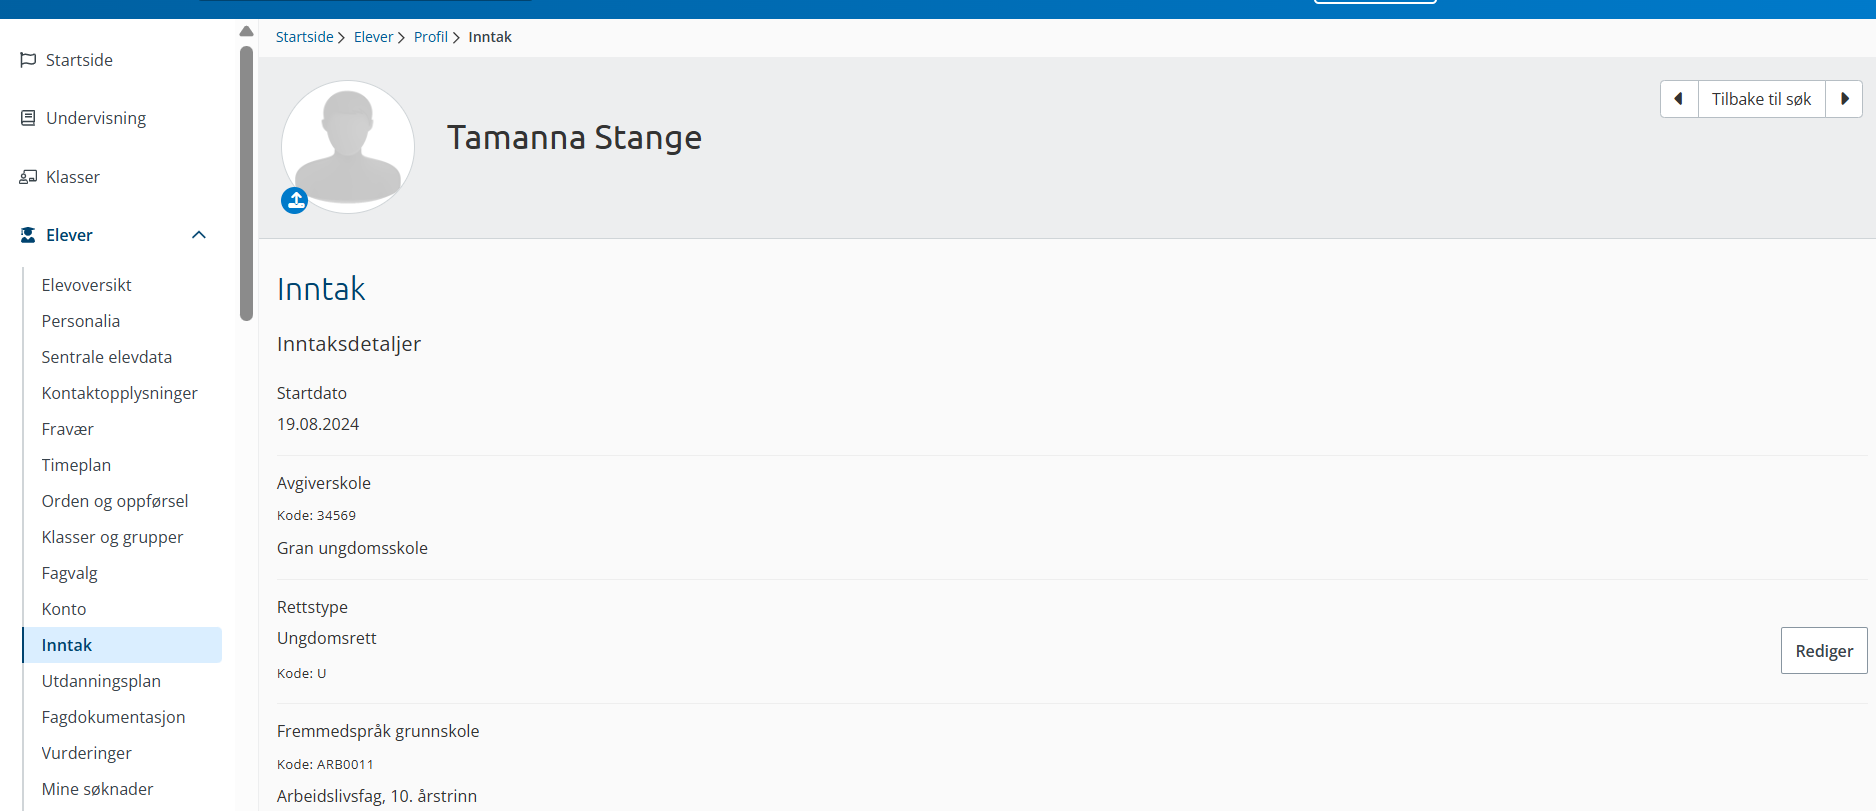Click the Startside flag icon in sidebar
This screenshot has height=811, width=1876.
click(x=28, y=60)
